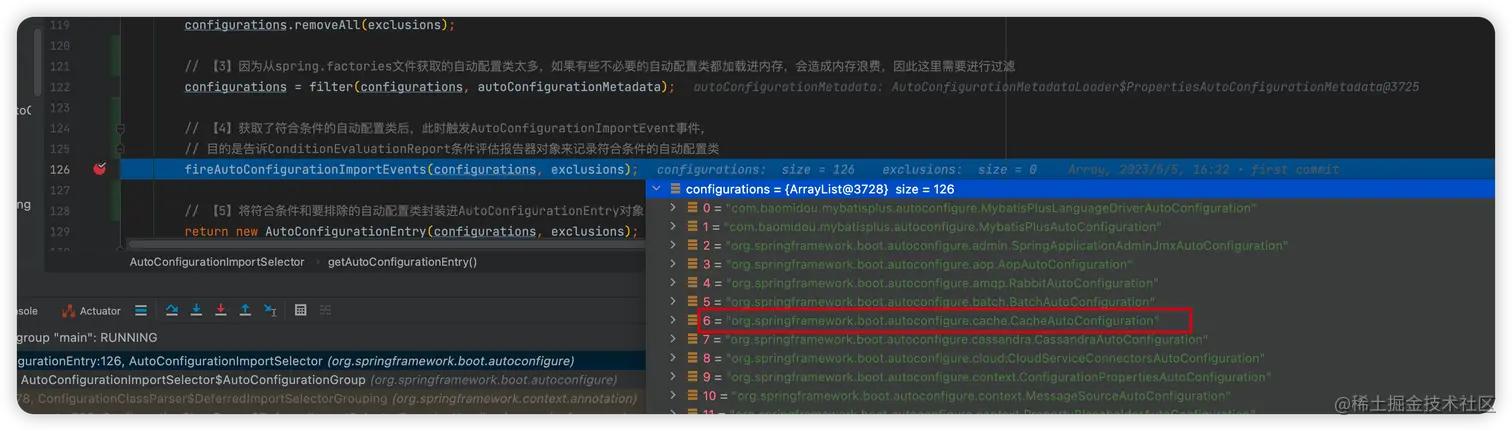Image resolution: width=1512 pixels, height=431 pixels.
Task: Open the Evaluate Expression calculator icon
Action: [x=300, y=311]
